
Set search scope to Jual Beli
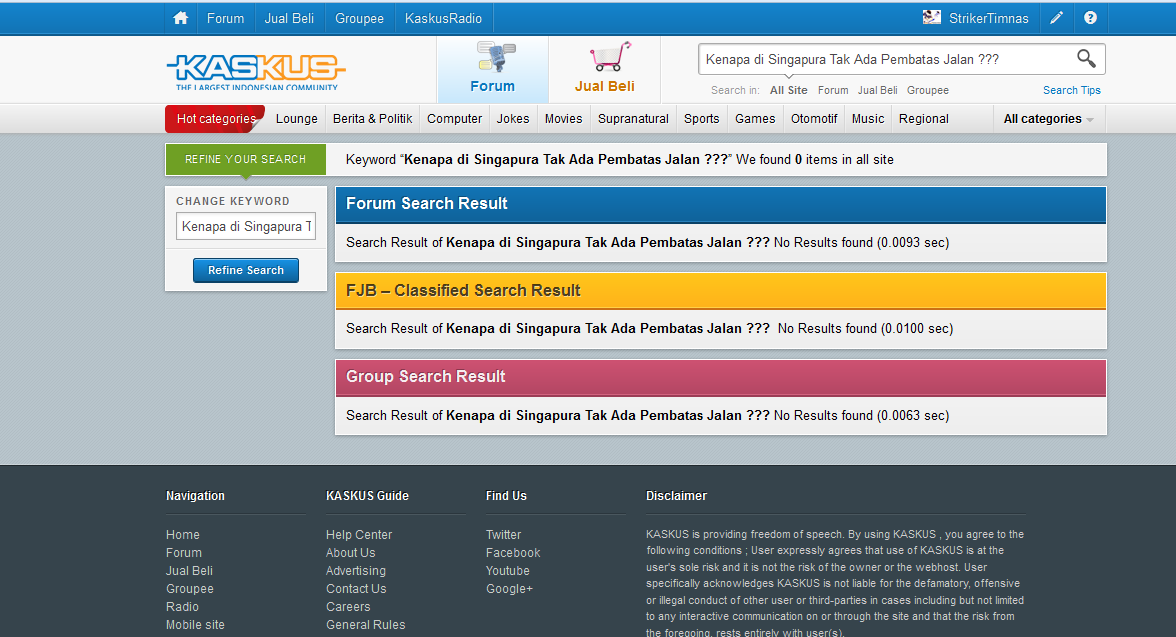[x=878, y=90]
